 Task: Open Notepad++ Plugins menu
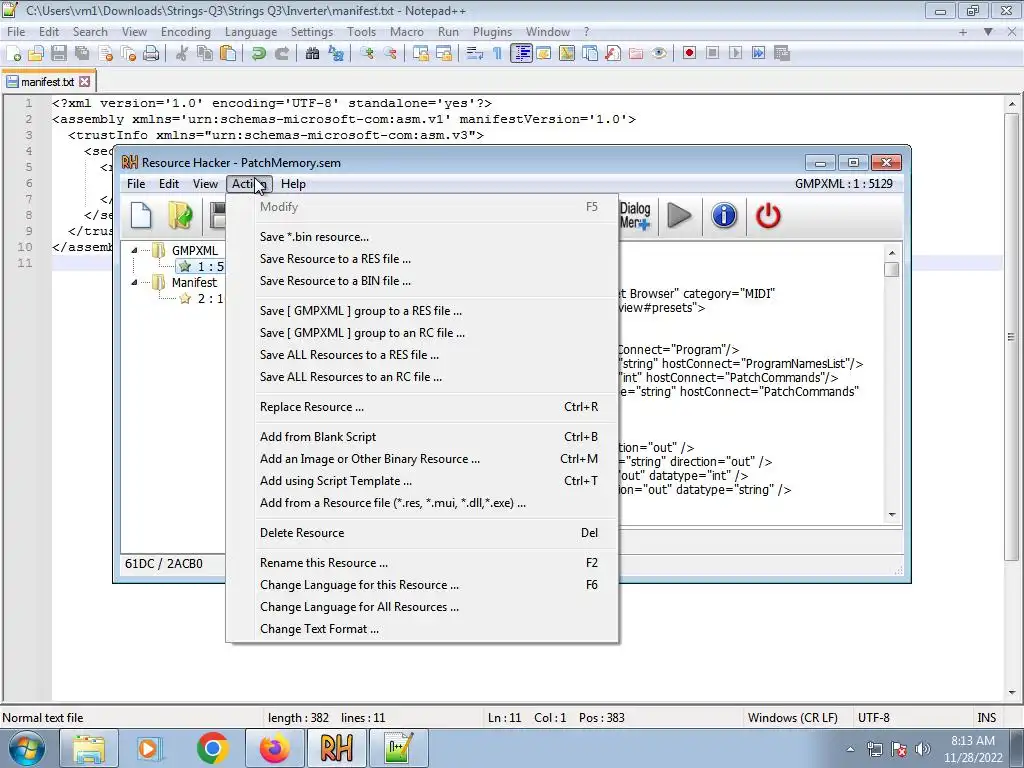(492, 31)
